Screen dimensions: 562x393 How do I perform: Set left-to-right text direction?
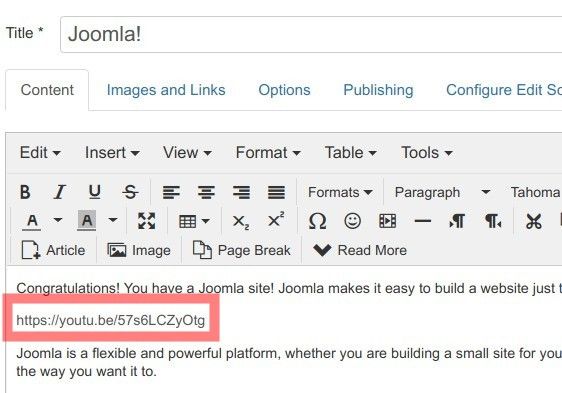pyautogui.click(x=457, y=221)
